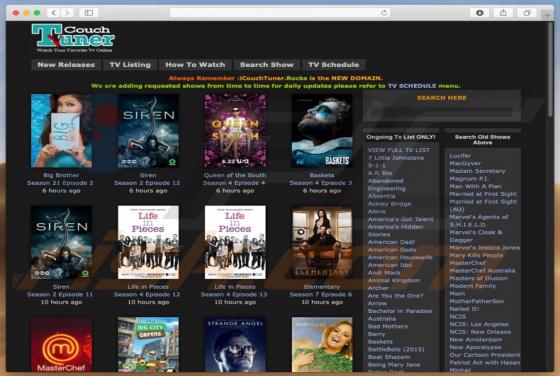The width and height of the screenshot is (560, 376).
Task: Open the Strange Angel poster
Action: [x=235, y=344]
